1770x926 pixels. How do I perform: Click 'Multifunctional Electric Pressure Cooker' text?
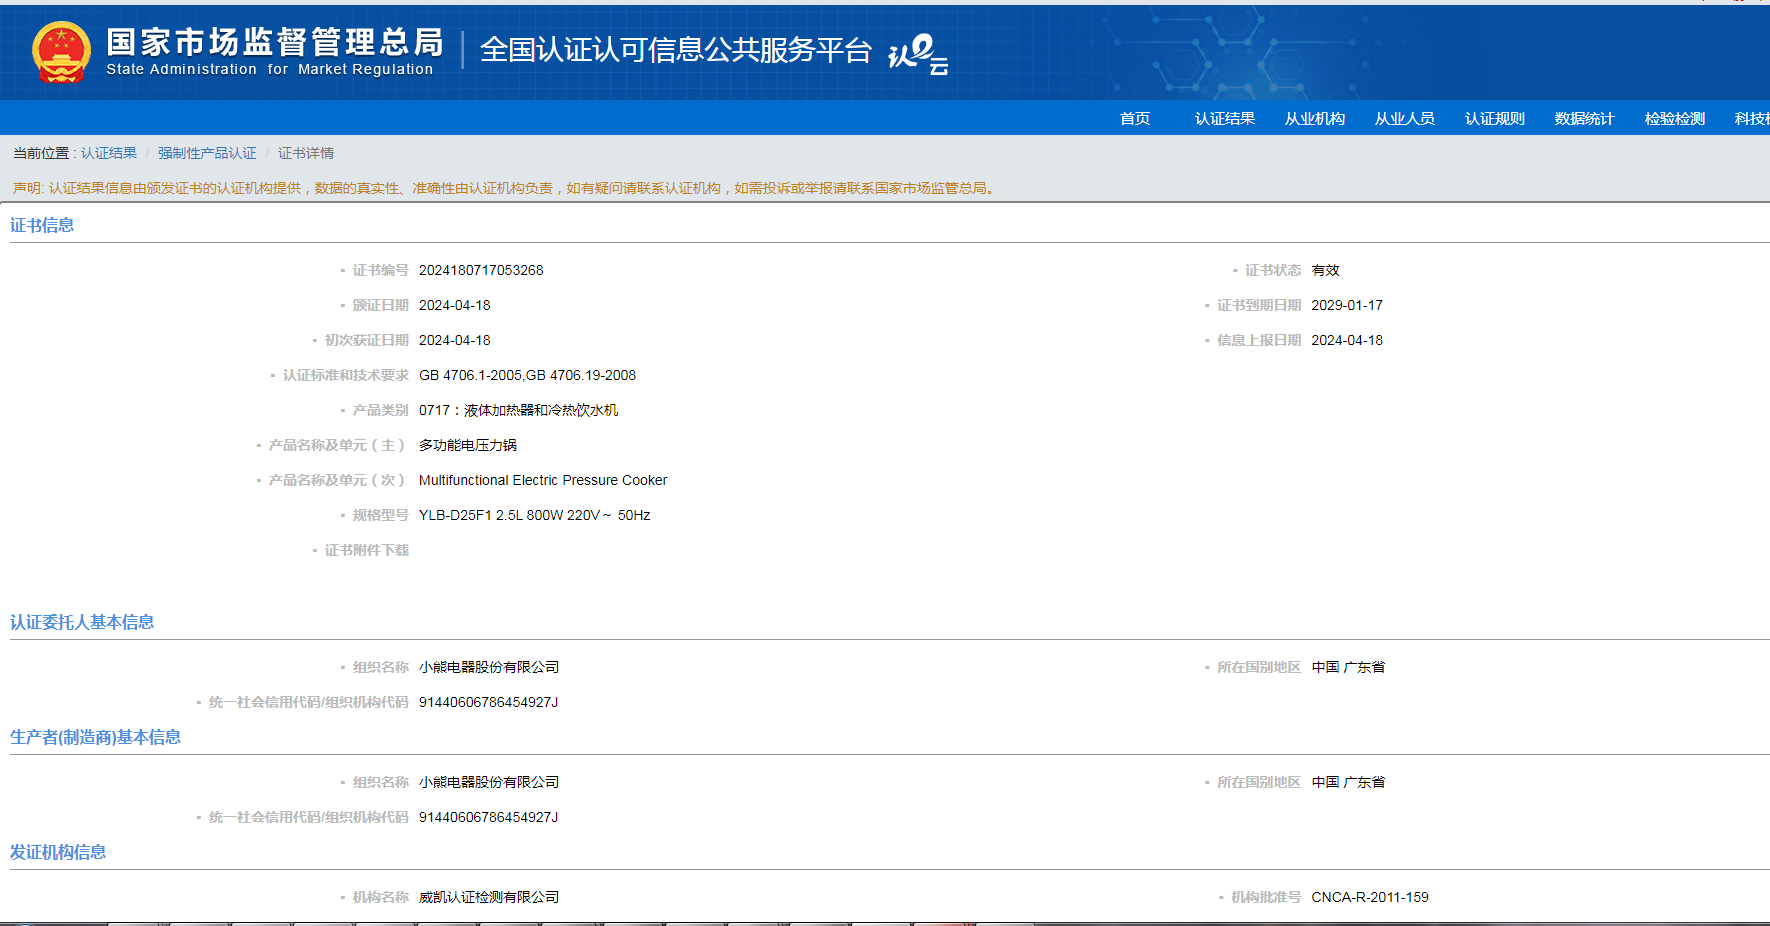coord(543,480)
